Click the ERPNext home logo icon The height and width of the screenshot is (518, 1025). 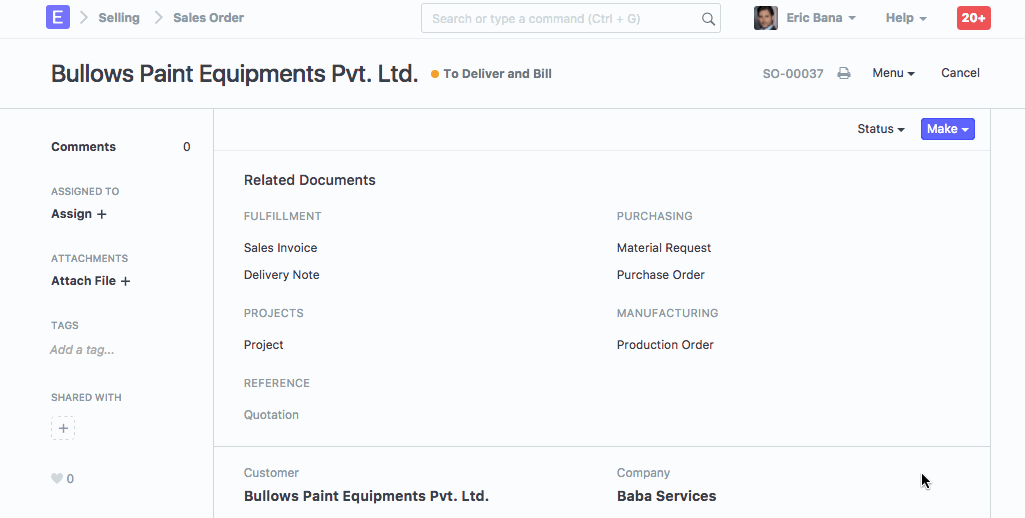(58, 18)
